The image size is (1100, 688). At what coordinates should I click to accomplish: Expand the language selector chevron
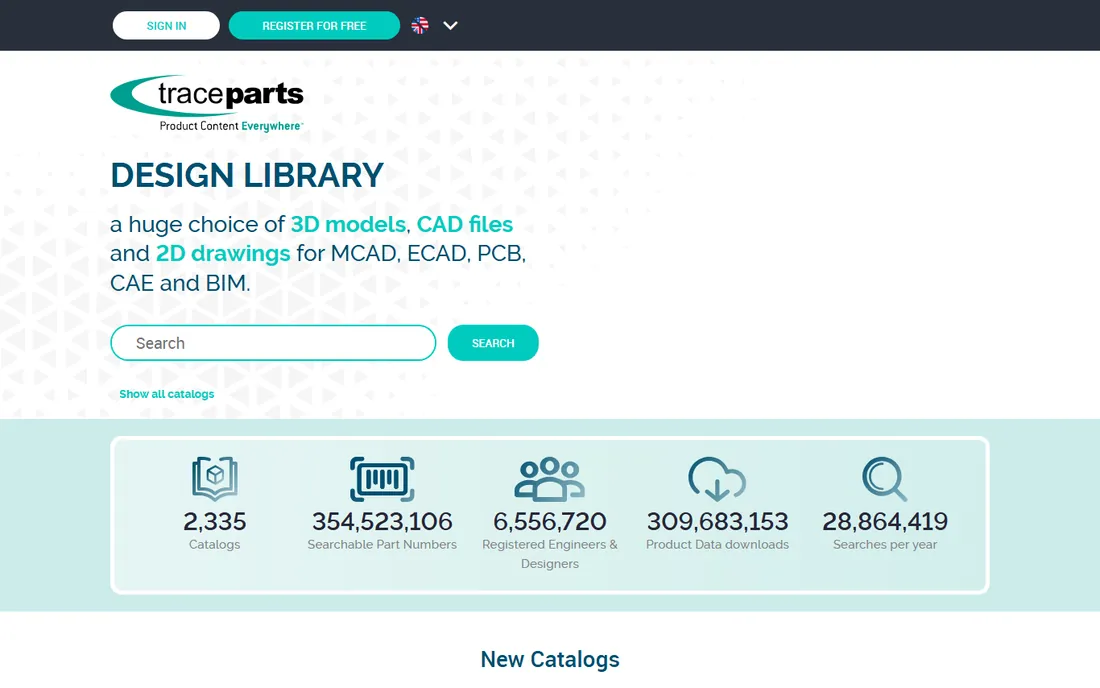pos(450,25)
